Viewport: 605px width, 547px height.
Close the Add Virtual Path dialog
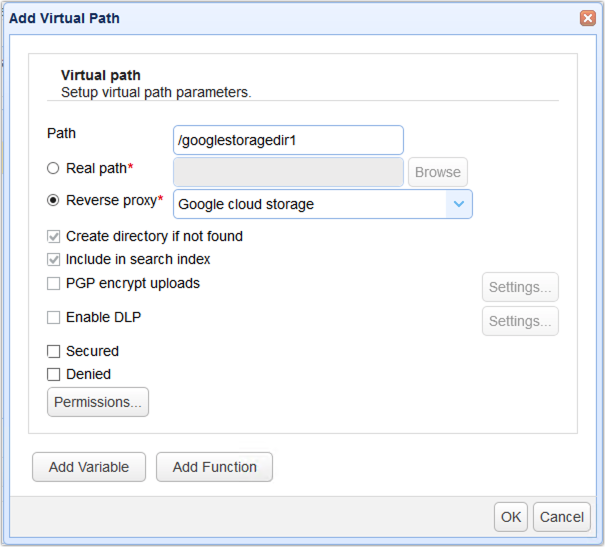click(x=587, y=18)
